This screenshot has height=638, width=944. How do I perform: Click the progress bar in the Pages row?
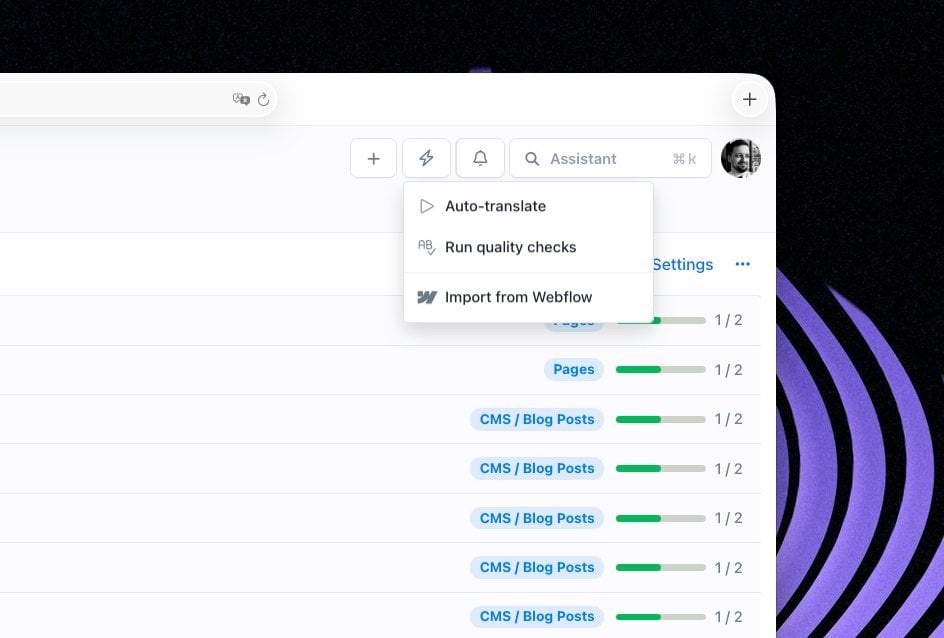click(x=660, y=370)
